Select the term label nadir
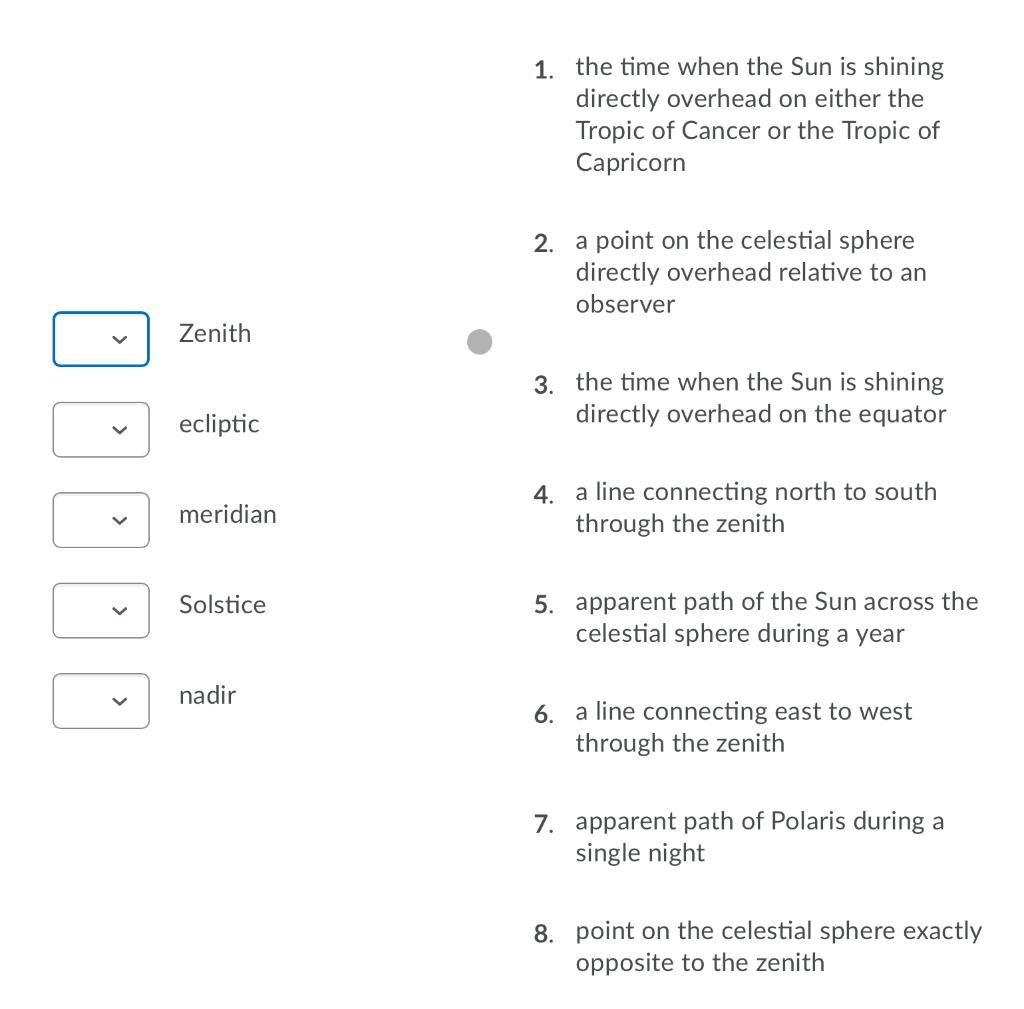1024x1009 pixels. (x=207, y=694)
